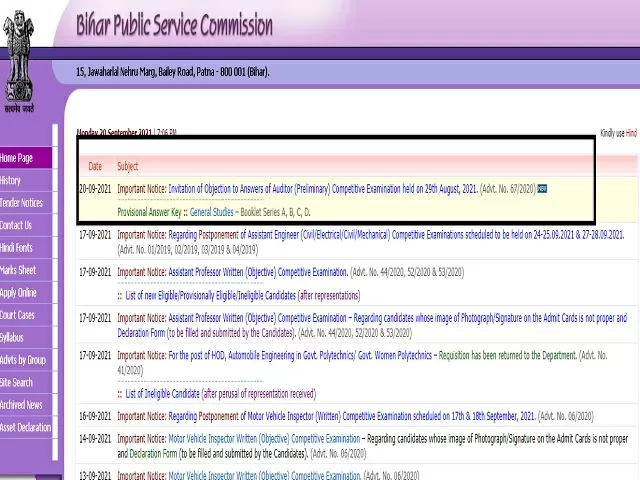640x480 pixels.
Task: Open the Contact Us sidebar entry
Action: [x=17, y=225]
